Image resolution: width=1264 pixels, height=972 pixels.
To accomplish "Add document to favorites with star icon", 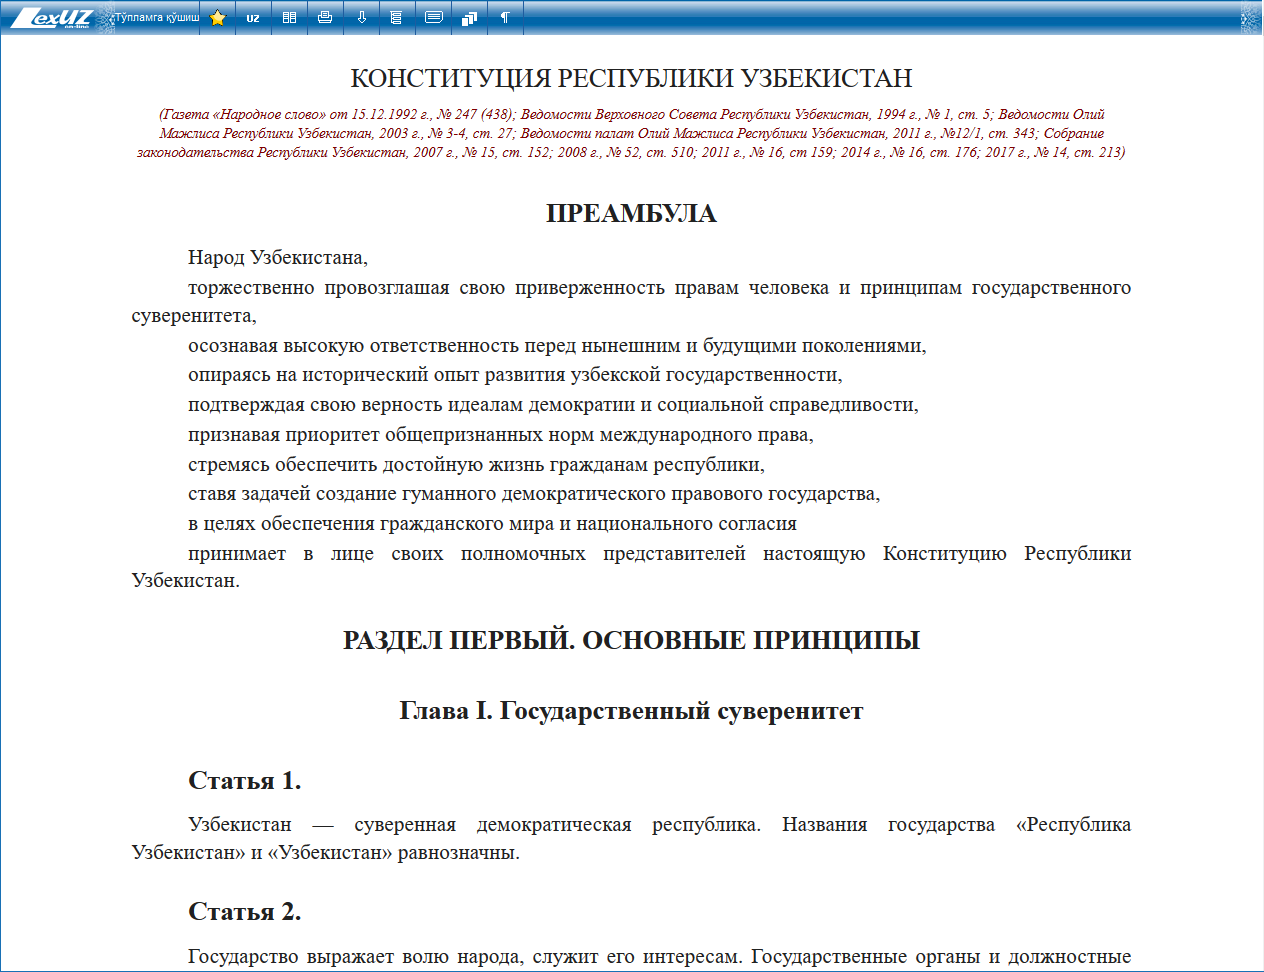I will 217,18.
